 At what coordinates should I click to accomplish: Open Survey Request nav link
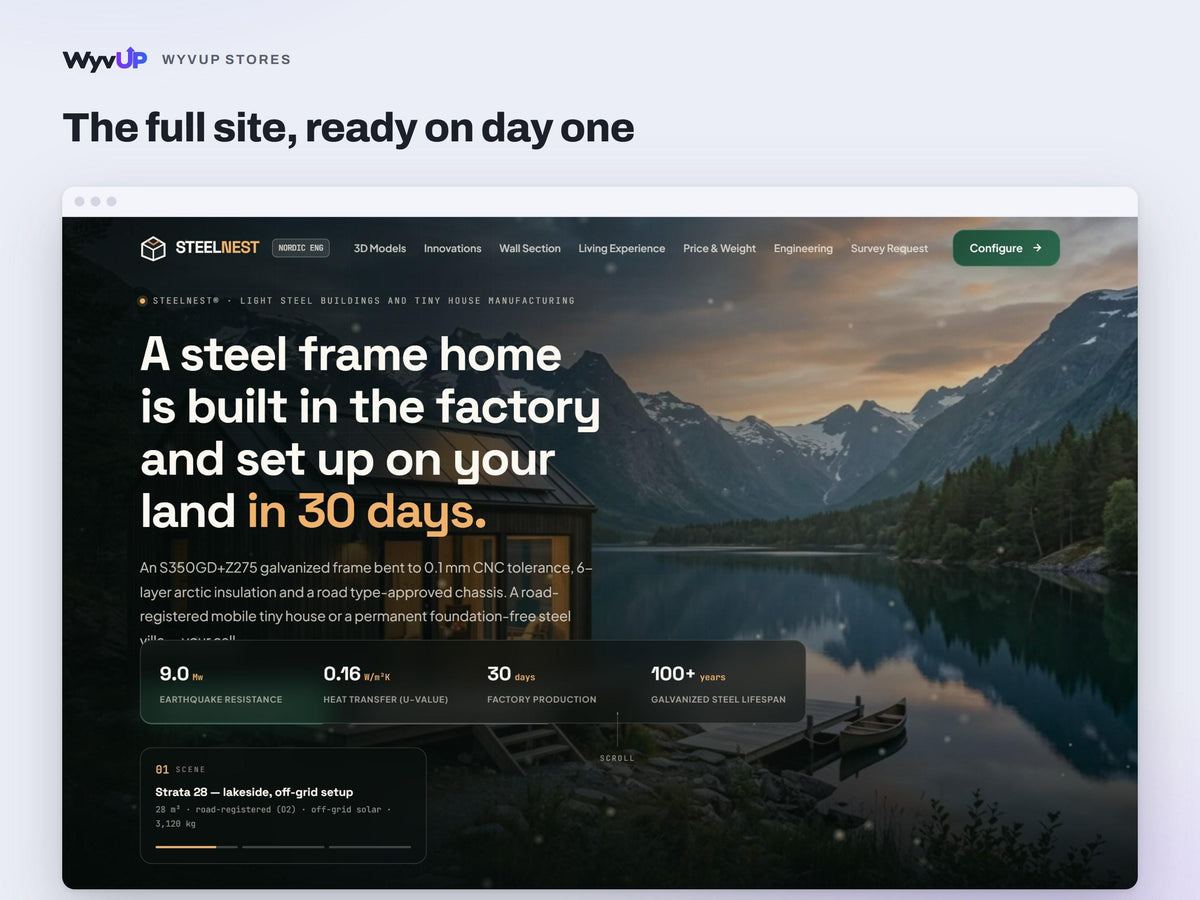[889, 248]
